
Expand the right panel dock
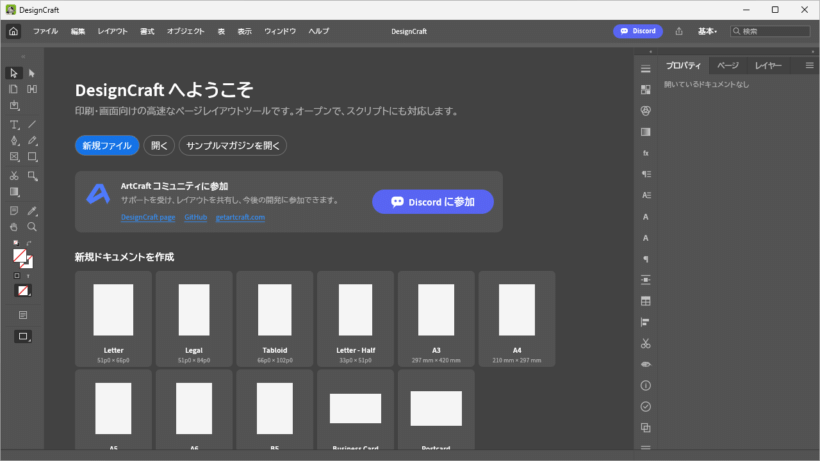click(x=651, y=52)
